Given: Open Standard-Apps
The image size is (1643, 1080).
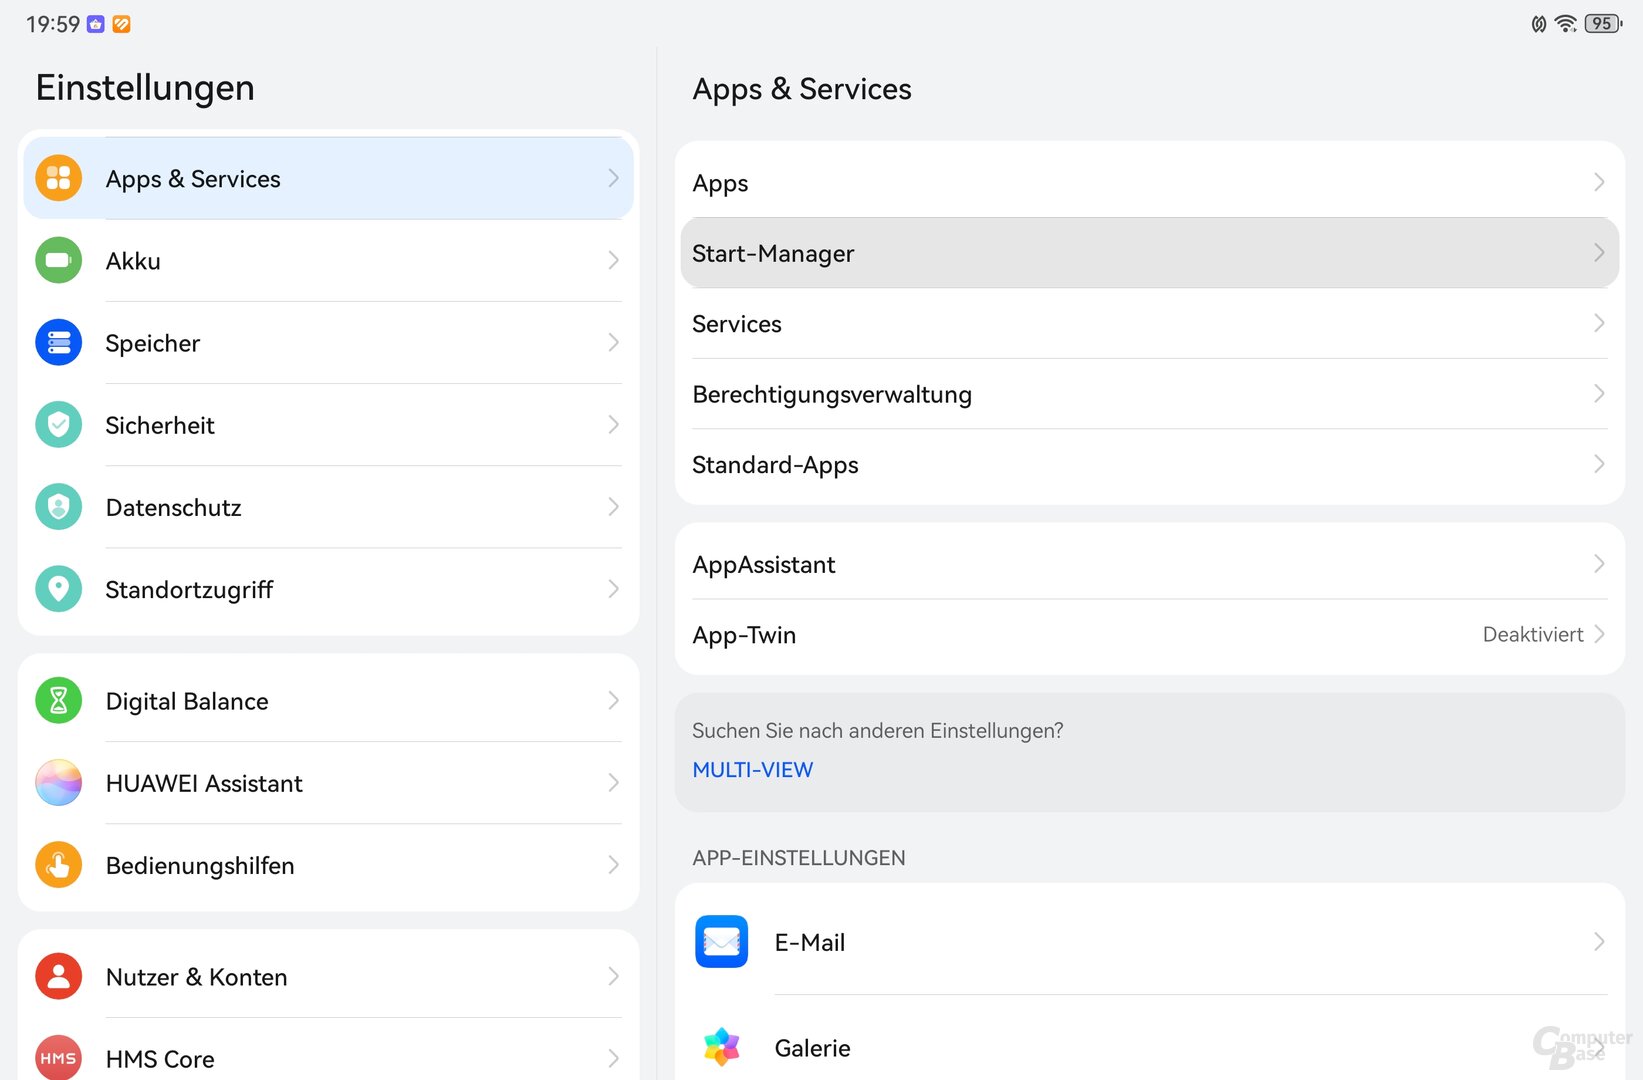Looking at the screenshot, I should coord(1149,464).
